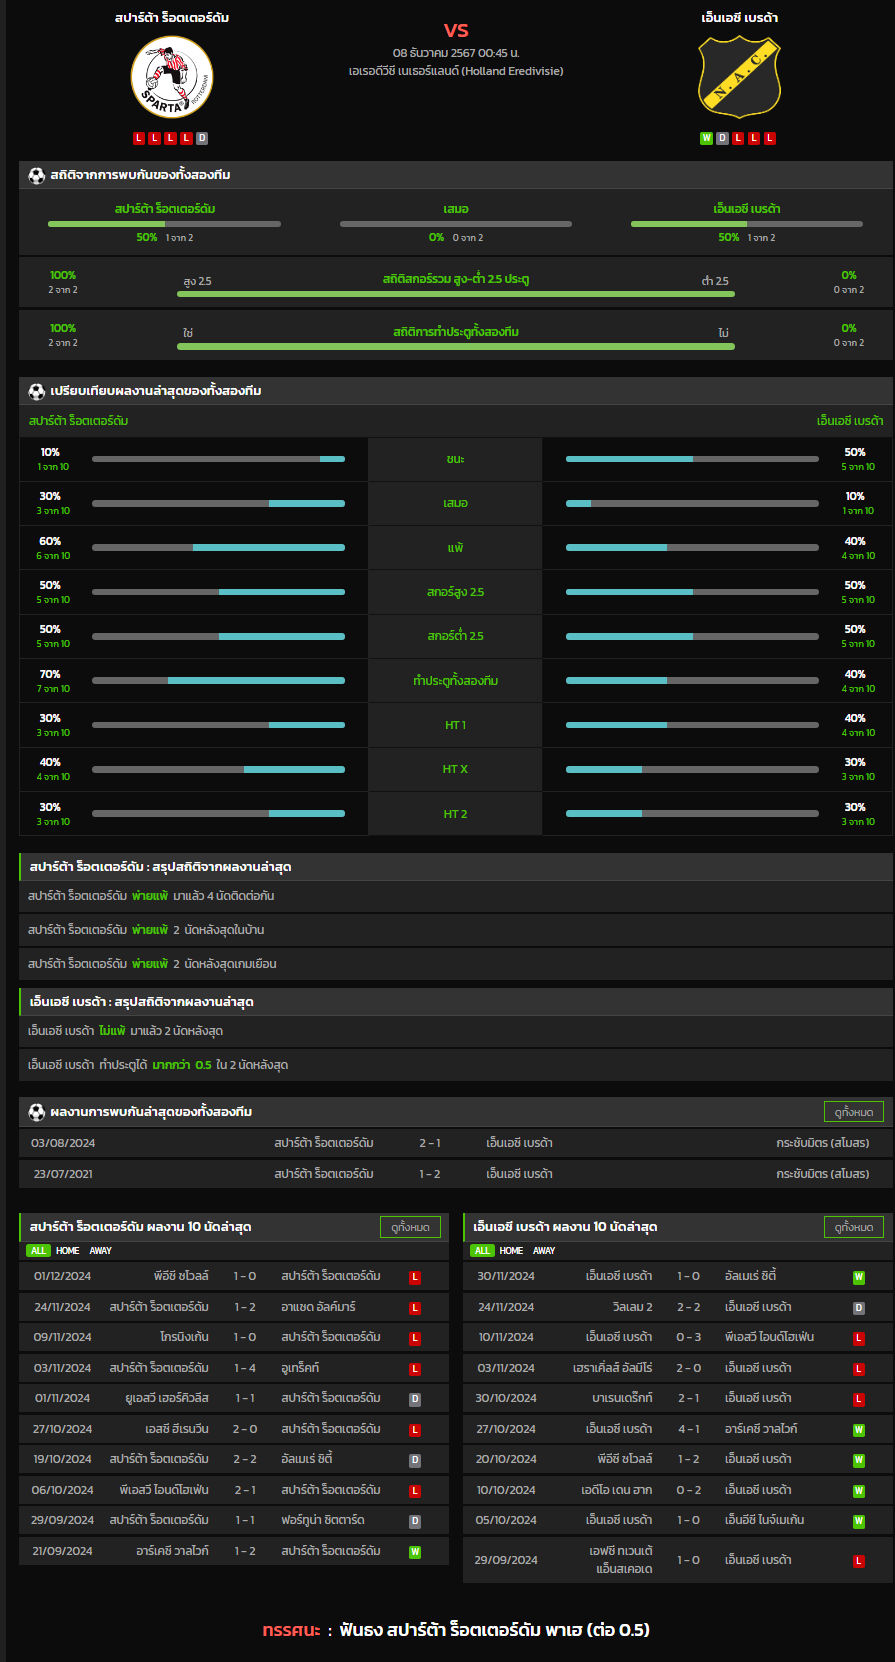This screenshot has height=1662, width=895.
Task: Click the soccer ball icon in head-to-head stats header
Action: click(x=37, y=175)
